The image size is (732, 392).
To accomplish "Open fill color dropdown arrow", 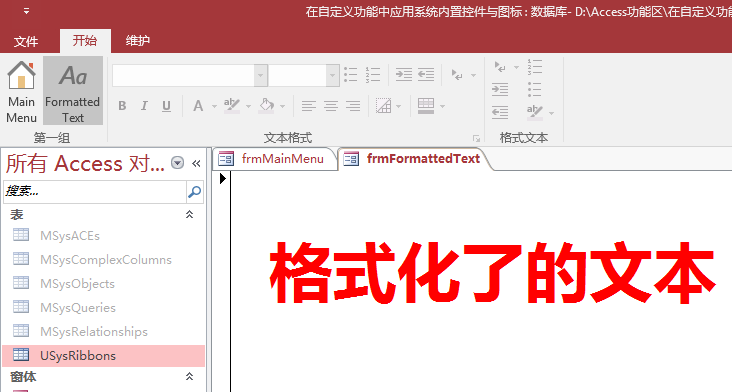I will click(x=282, y=106).
